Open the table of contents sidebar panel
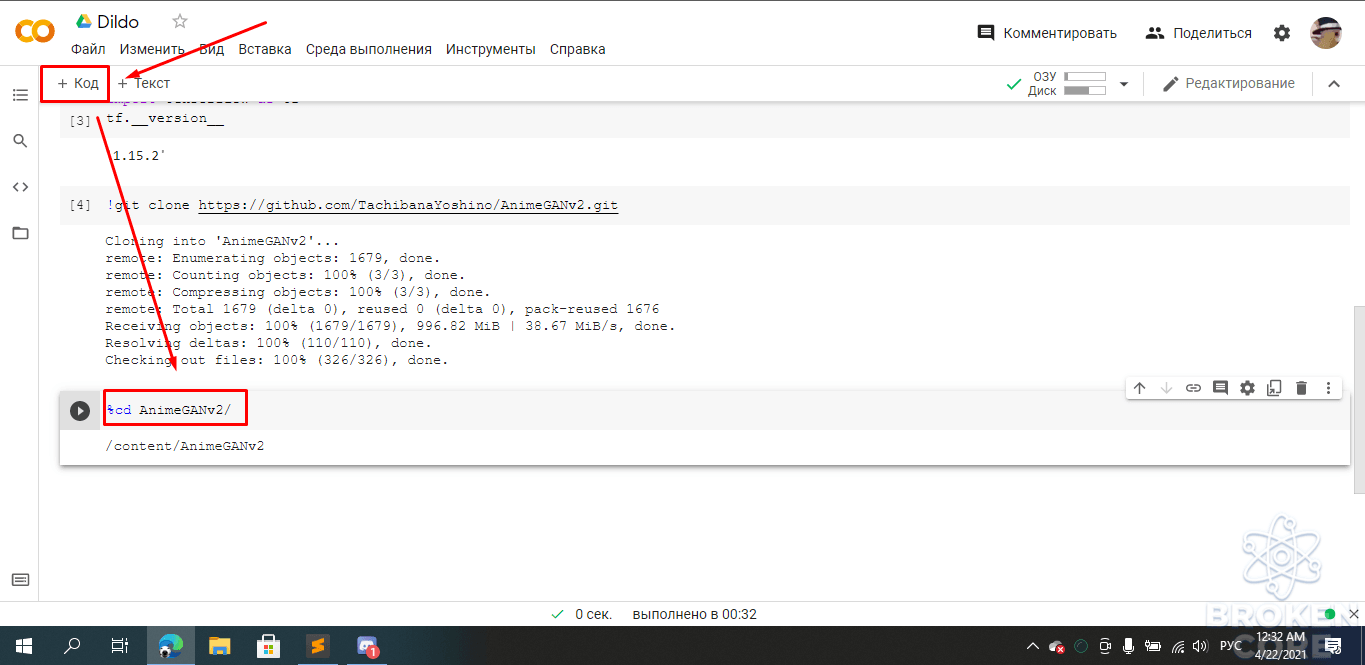Viewport: 1365px width, 665px height. pyautogui.click(x=20, y=95)
